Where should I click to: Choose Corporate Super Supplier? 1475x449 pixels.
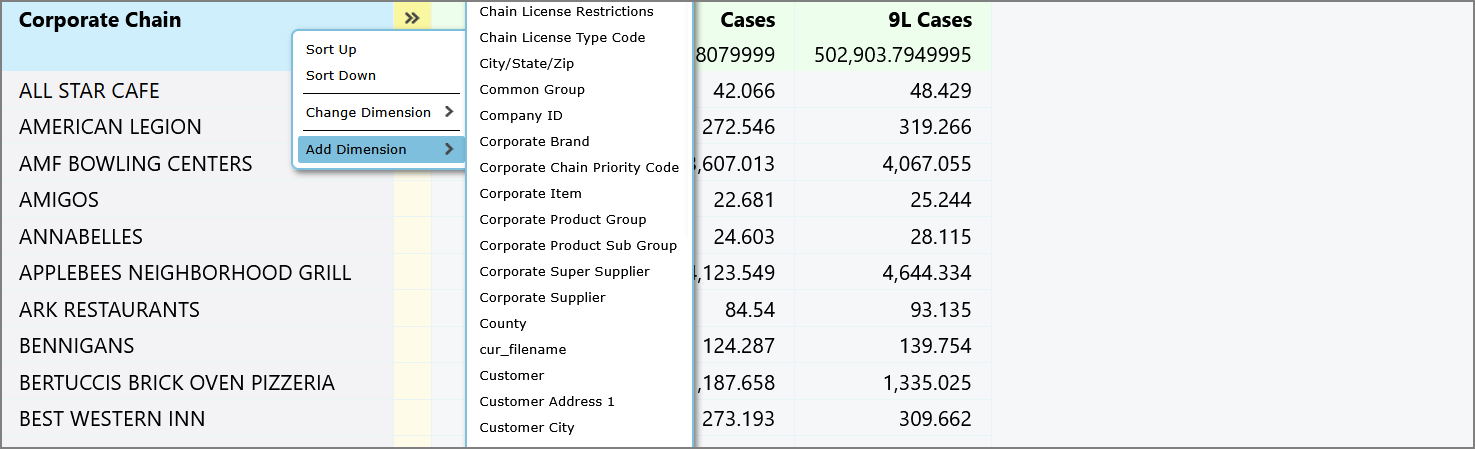[x=564, y=272]
